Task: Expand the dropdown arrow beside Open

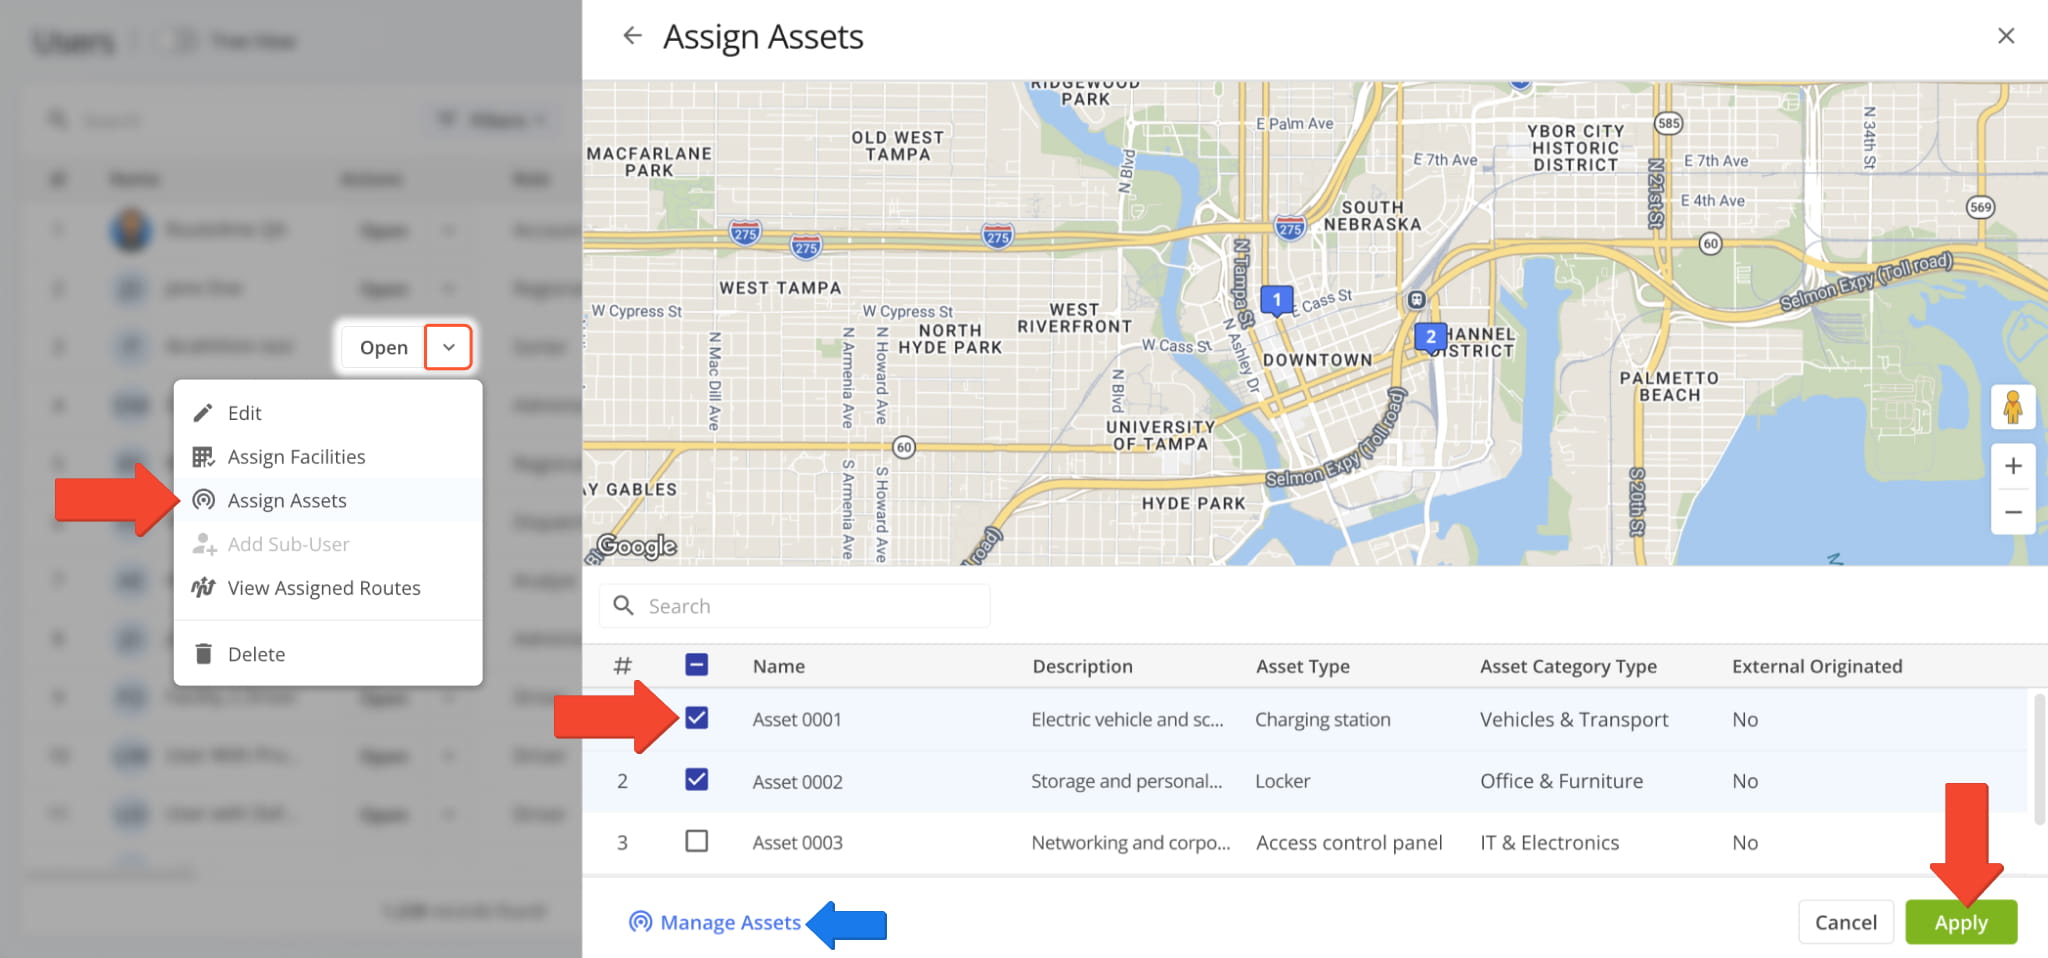Action: (x=448, y=347)
